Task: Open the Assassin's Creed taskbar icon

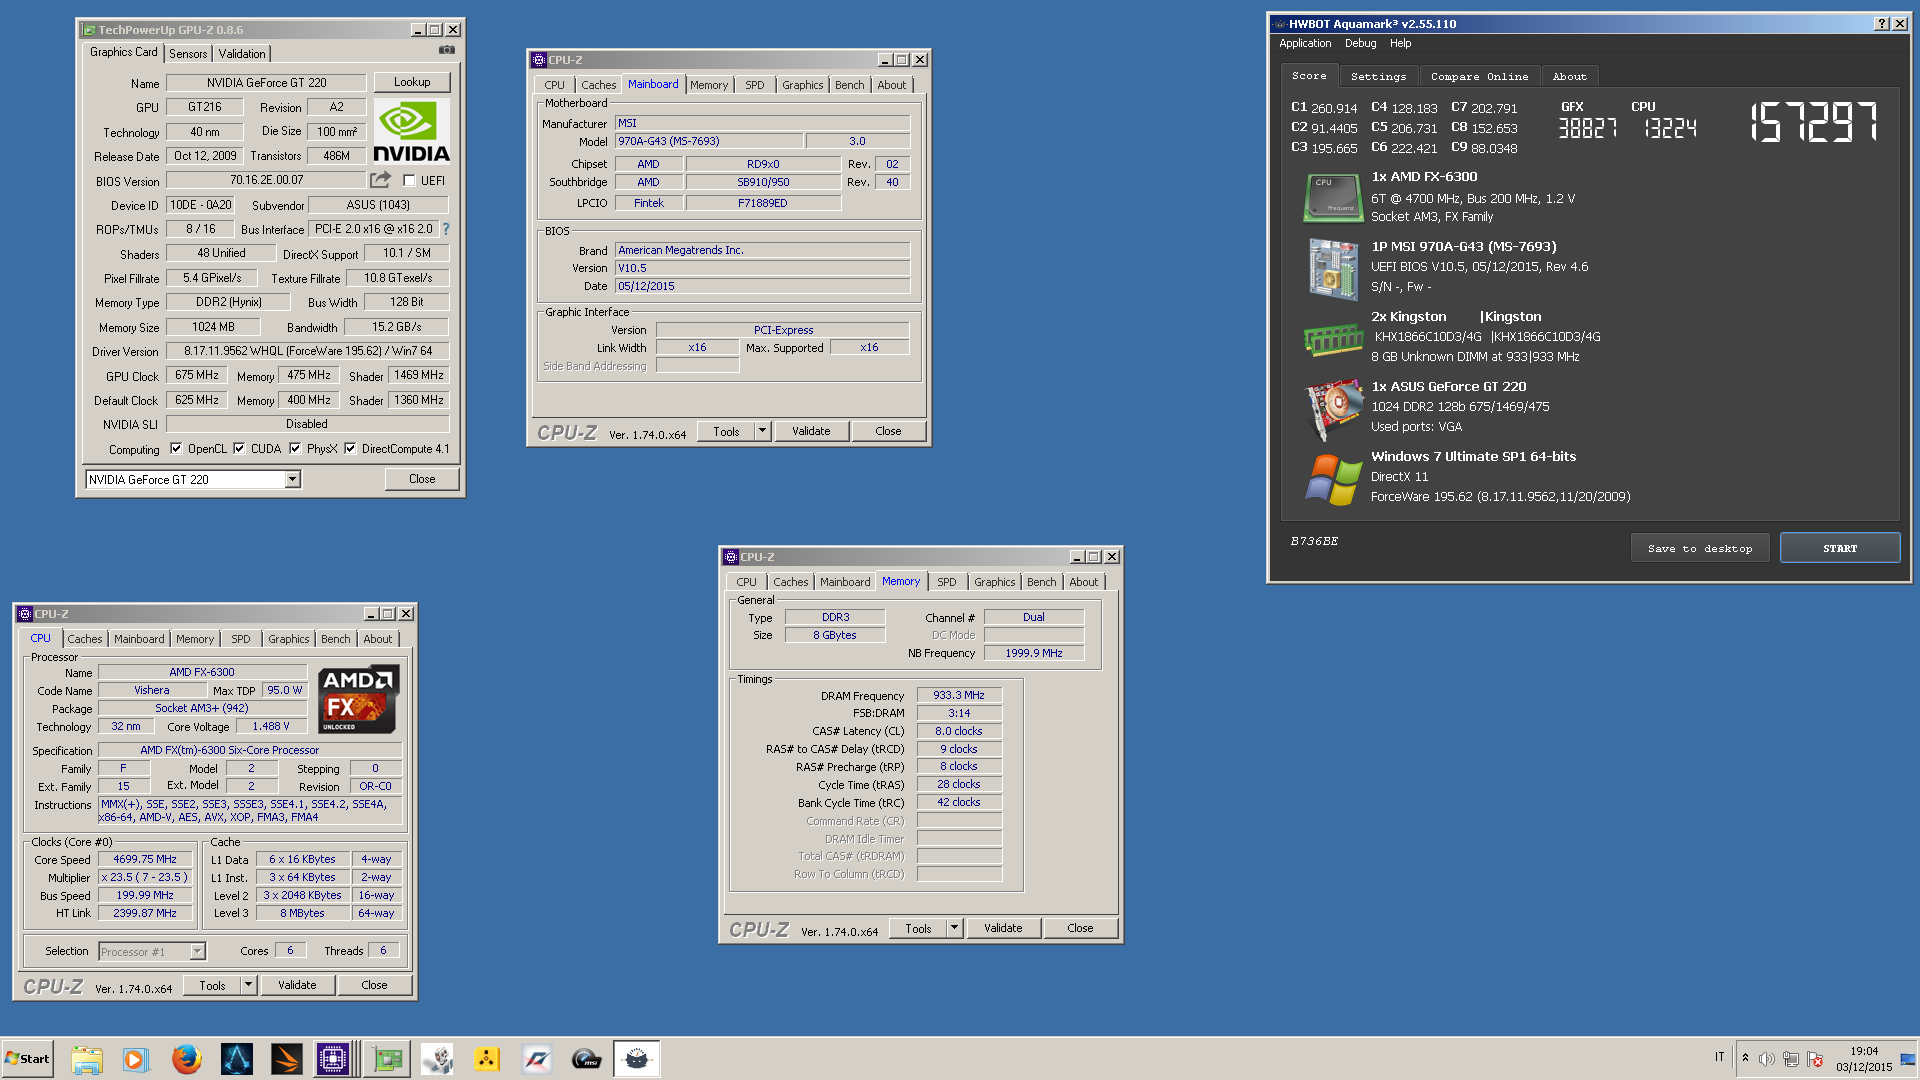Action: click(237, 1059)
